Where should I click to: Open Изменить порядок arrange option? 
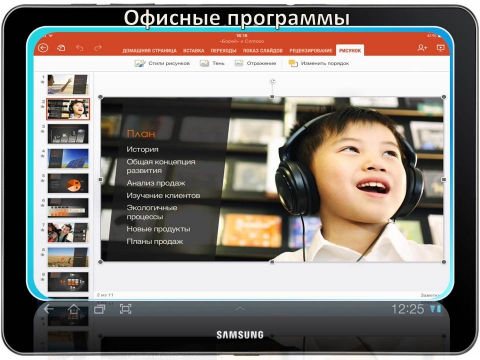coord(319,63)
